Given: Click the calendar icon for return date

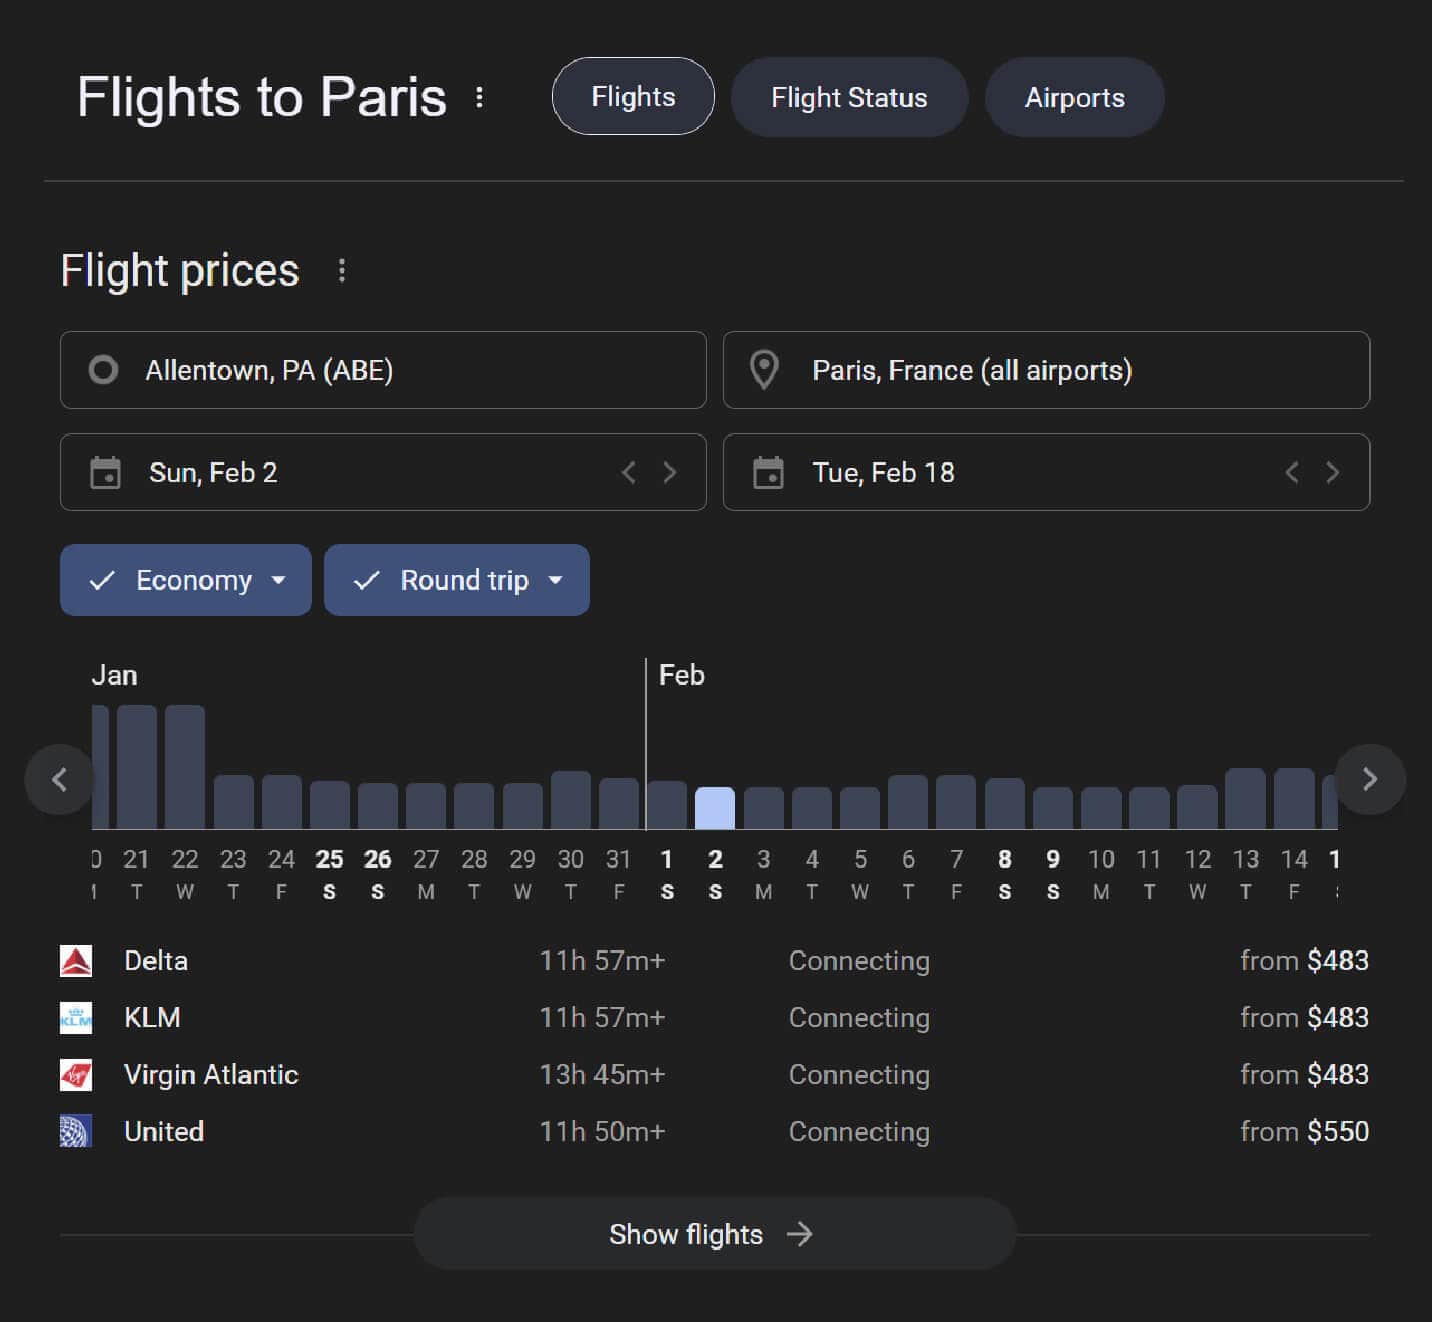Looking at the screenshot, I should (x=768, y=472).
